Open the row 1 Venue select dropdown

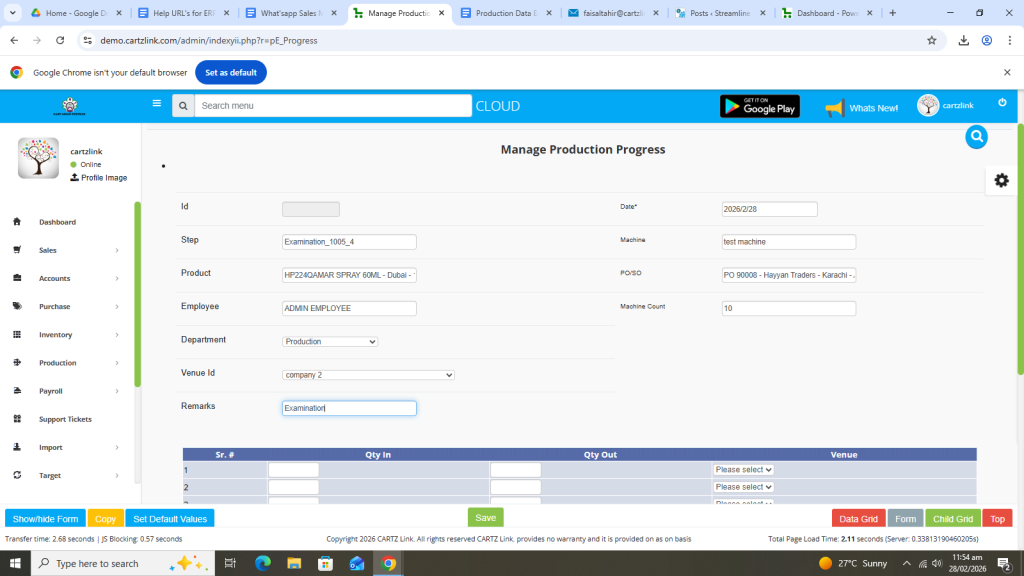click(744, 470)
